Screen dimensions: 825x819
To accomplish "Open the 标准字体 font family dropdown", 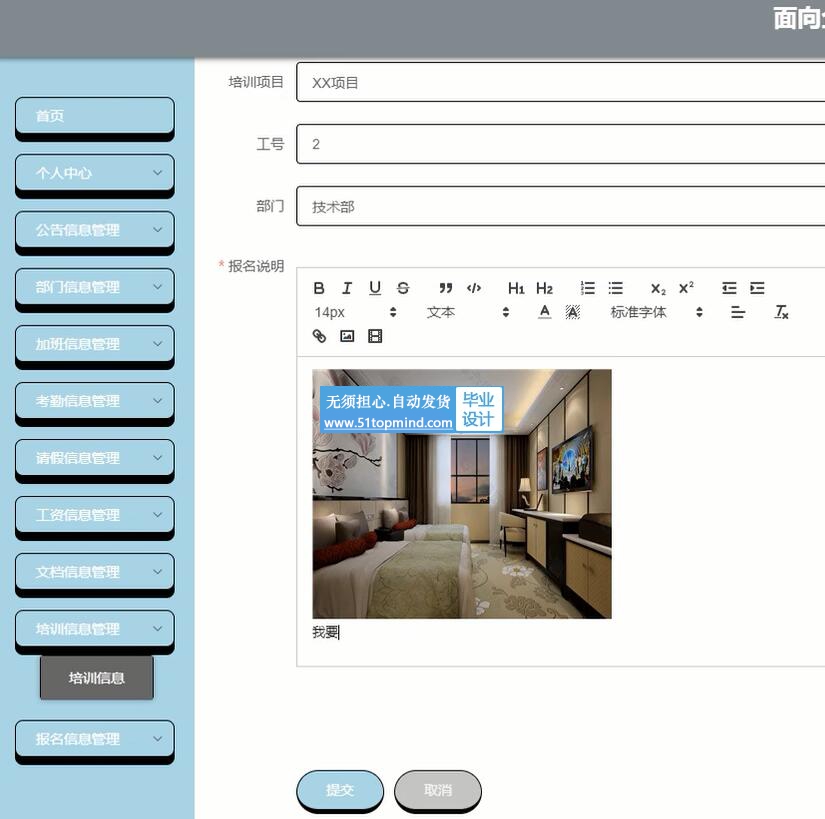I will 656,312.
